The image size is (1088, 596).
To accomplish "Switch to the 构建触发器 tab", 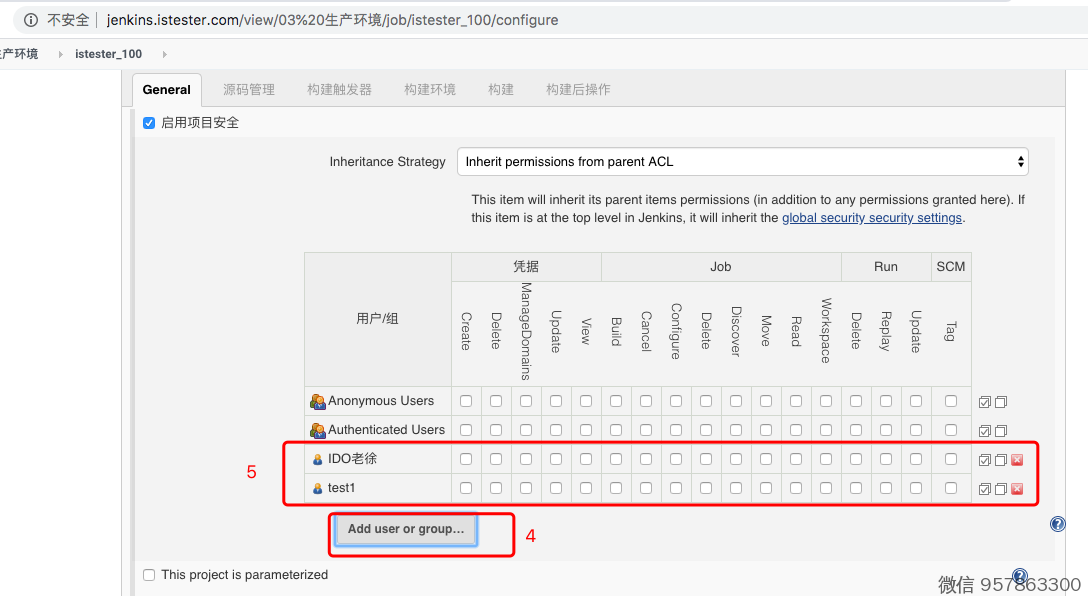I will click(339, 89).
